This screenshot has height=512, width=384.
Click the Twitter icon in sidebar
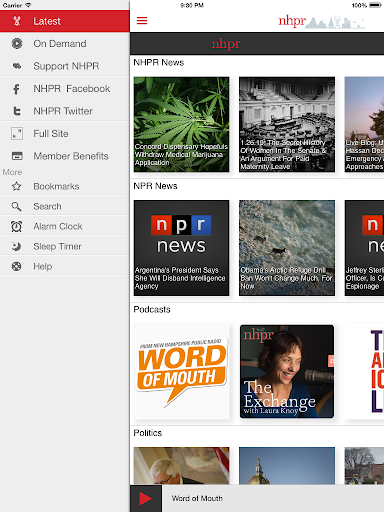tap(17, 111)
